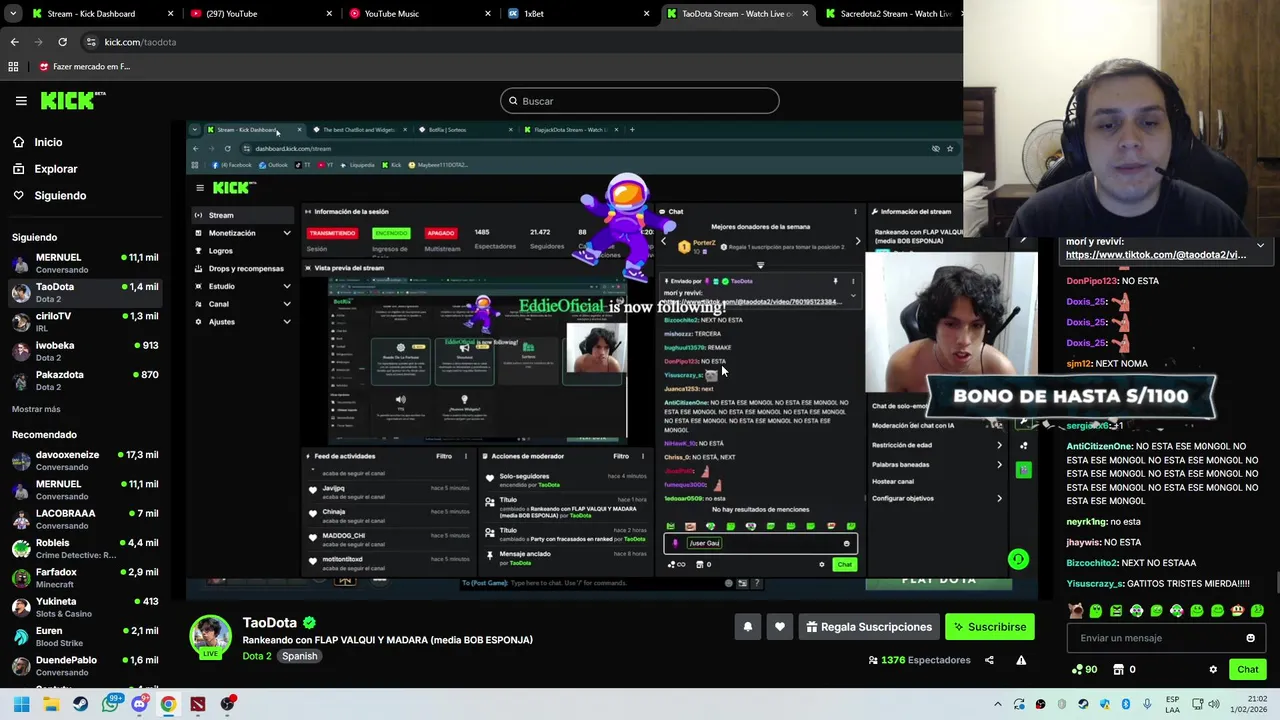Open Chrome from taskbar
1280x720 pixels.
pyautogui.click(x=168, y=704)
